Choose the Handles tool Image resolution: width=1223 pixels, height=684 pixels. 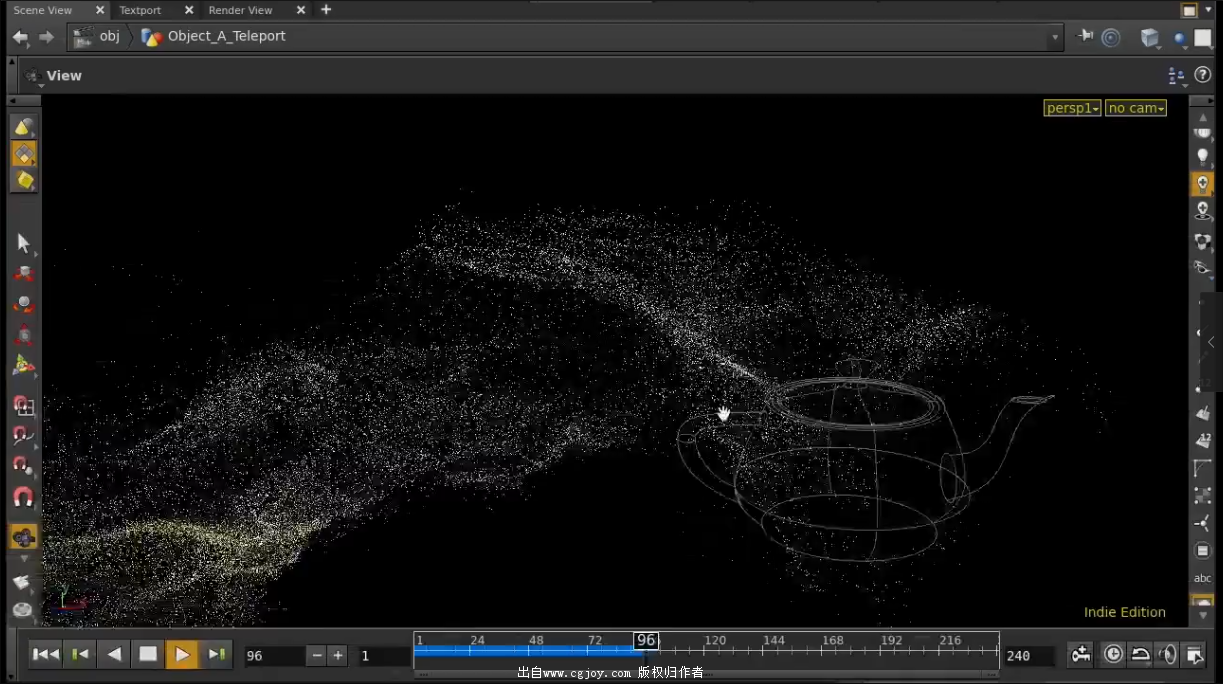24,366
